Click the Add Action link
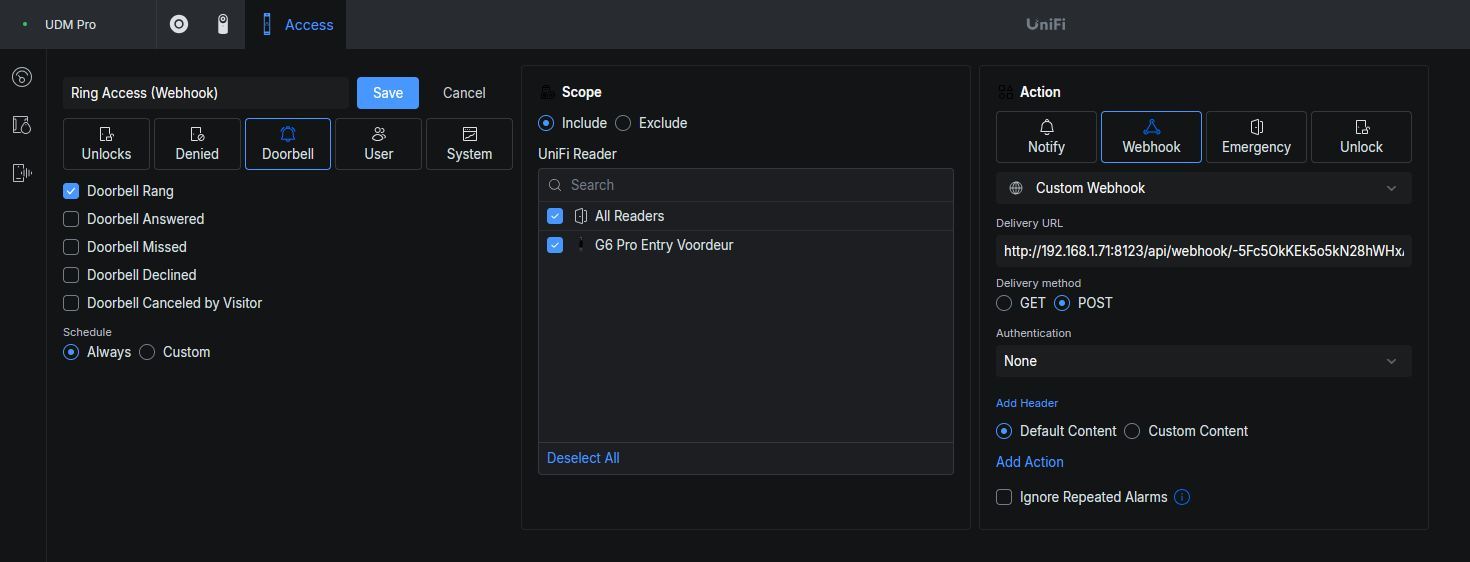Screen dimensions: 1470x562 1030,462
